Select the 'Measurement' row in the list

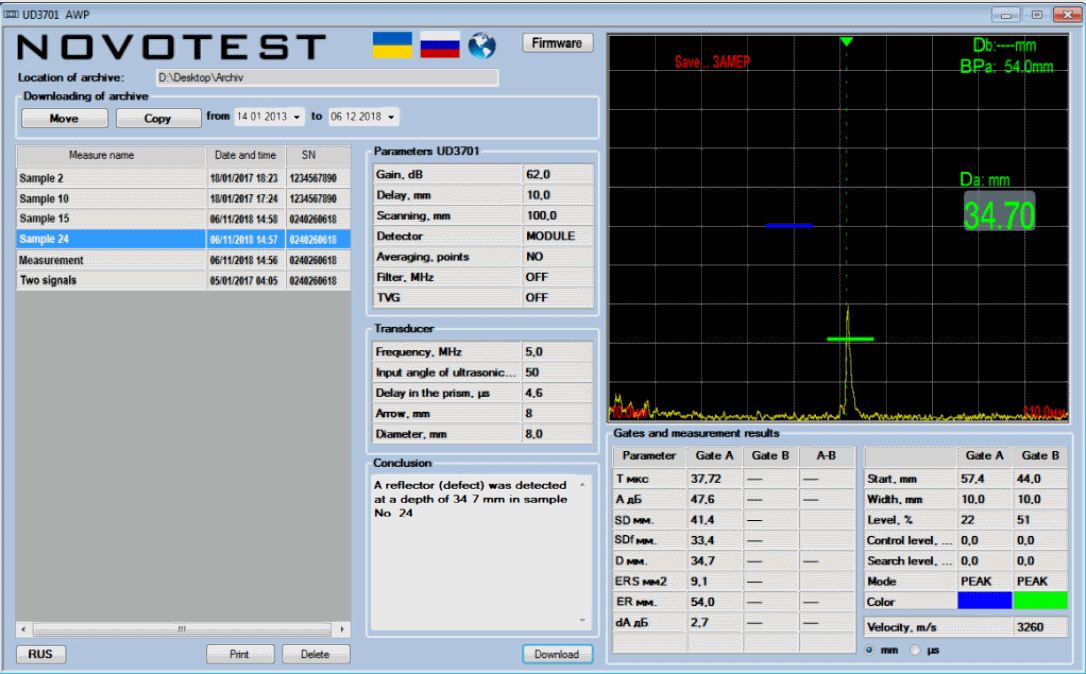click(x=184, y=260)
